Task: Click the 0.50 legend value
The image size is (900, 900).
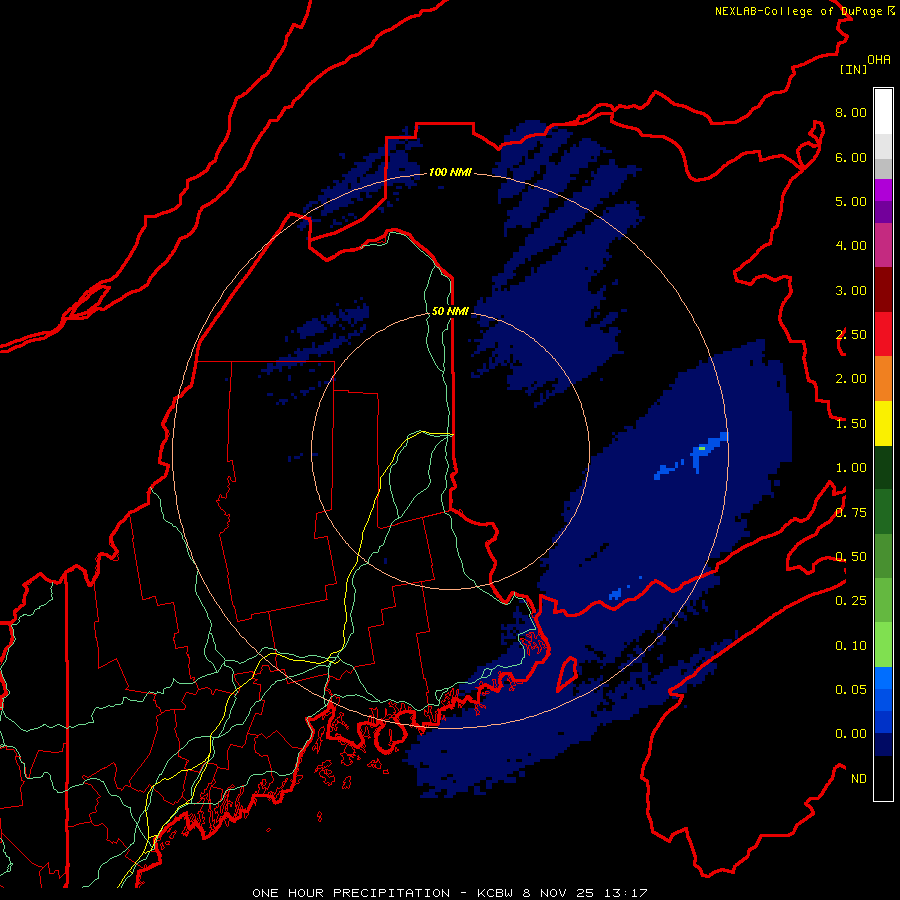Action: (x=851, y=557)
